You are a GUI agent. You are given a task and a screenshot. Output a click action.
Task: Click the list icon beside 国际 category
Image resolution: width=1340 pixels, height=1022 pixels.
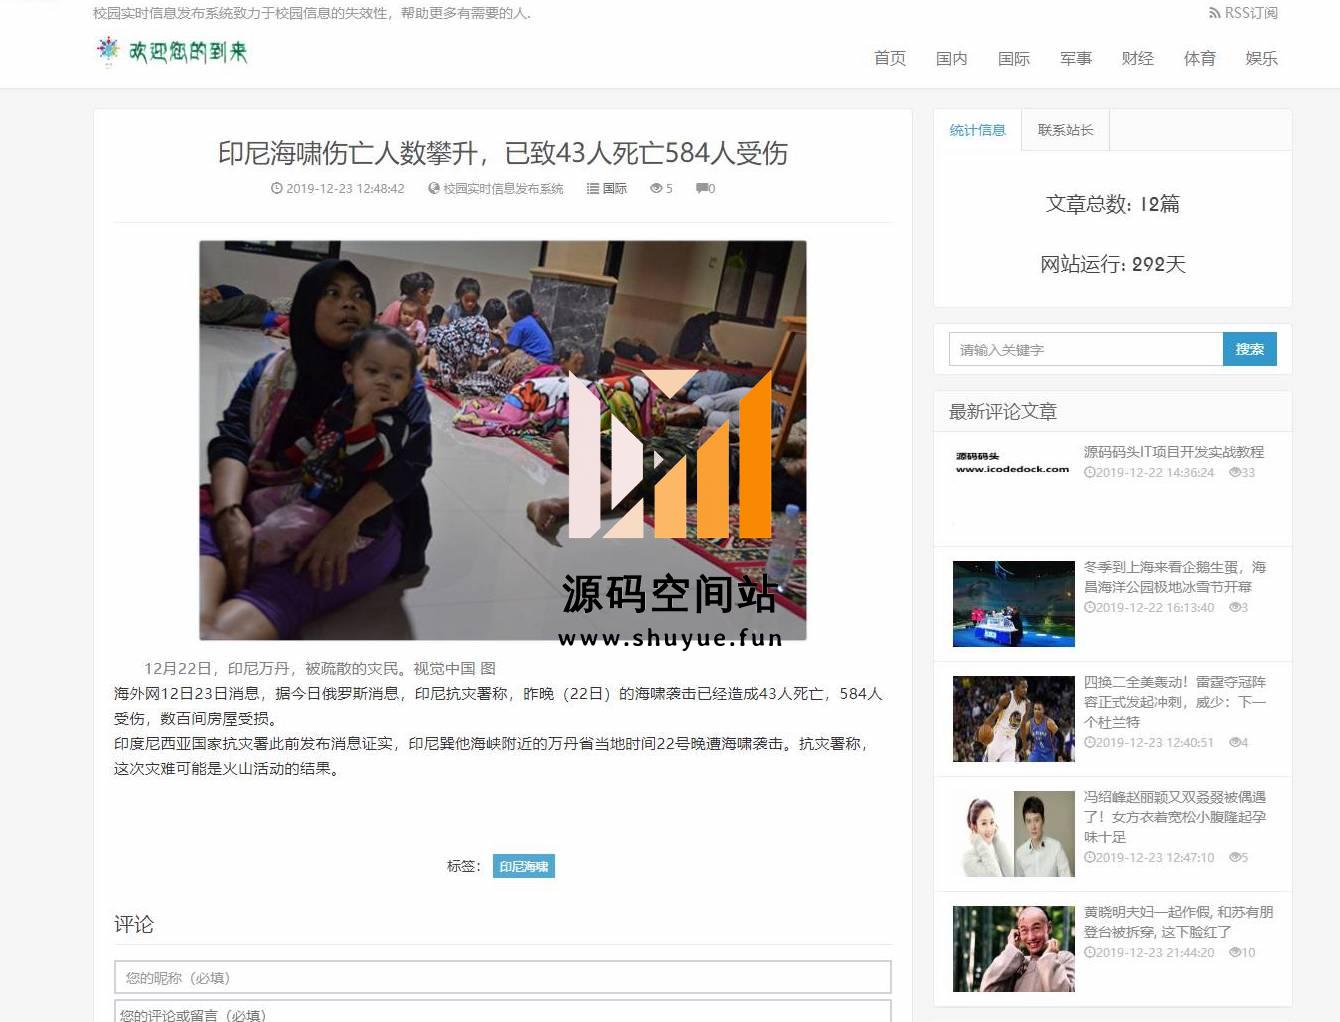coord(593,188)
